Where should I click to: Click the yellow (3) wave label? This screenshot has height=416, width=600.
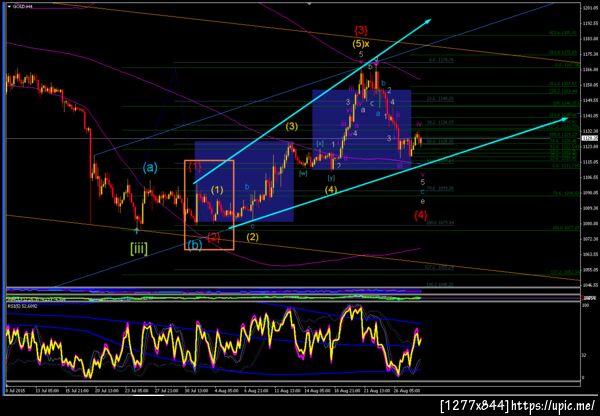tap(291, 127)
